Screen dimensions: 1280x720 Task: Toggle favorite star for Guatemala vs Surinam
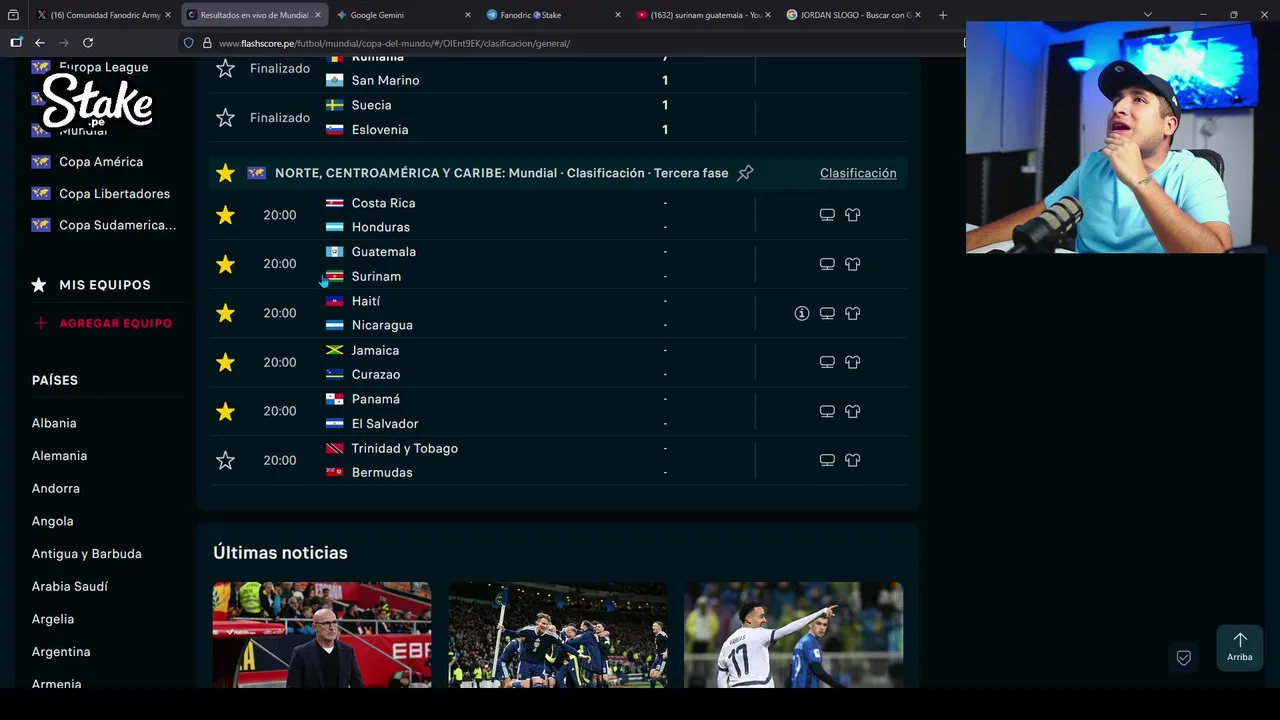(225, 264)
